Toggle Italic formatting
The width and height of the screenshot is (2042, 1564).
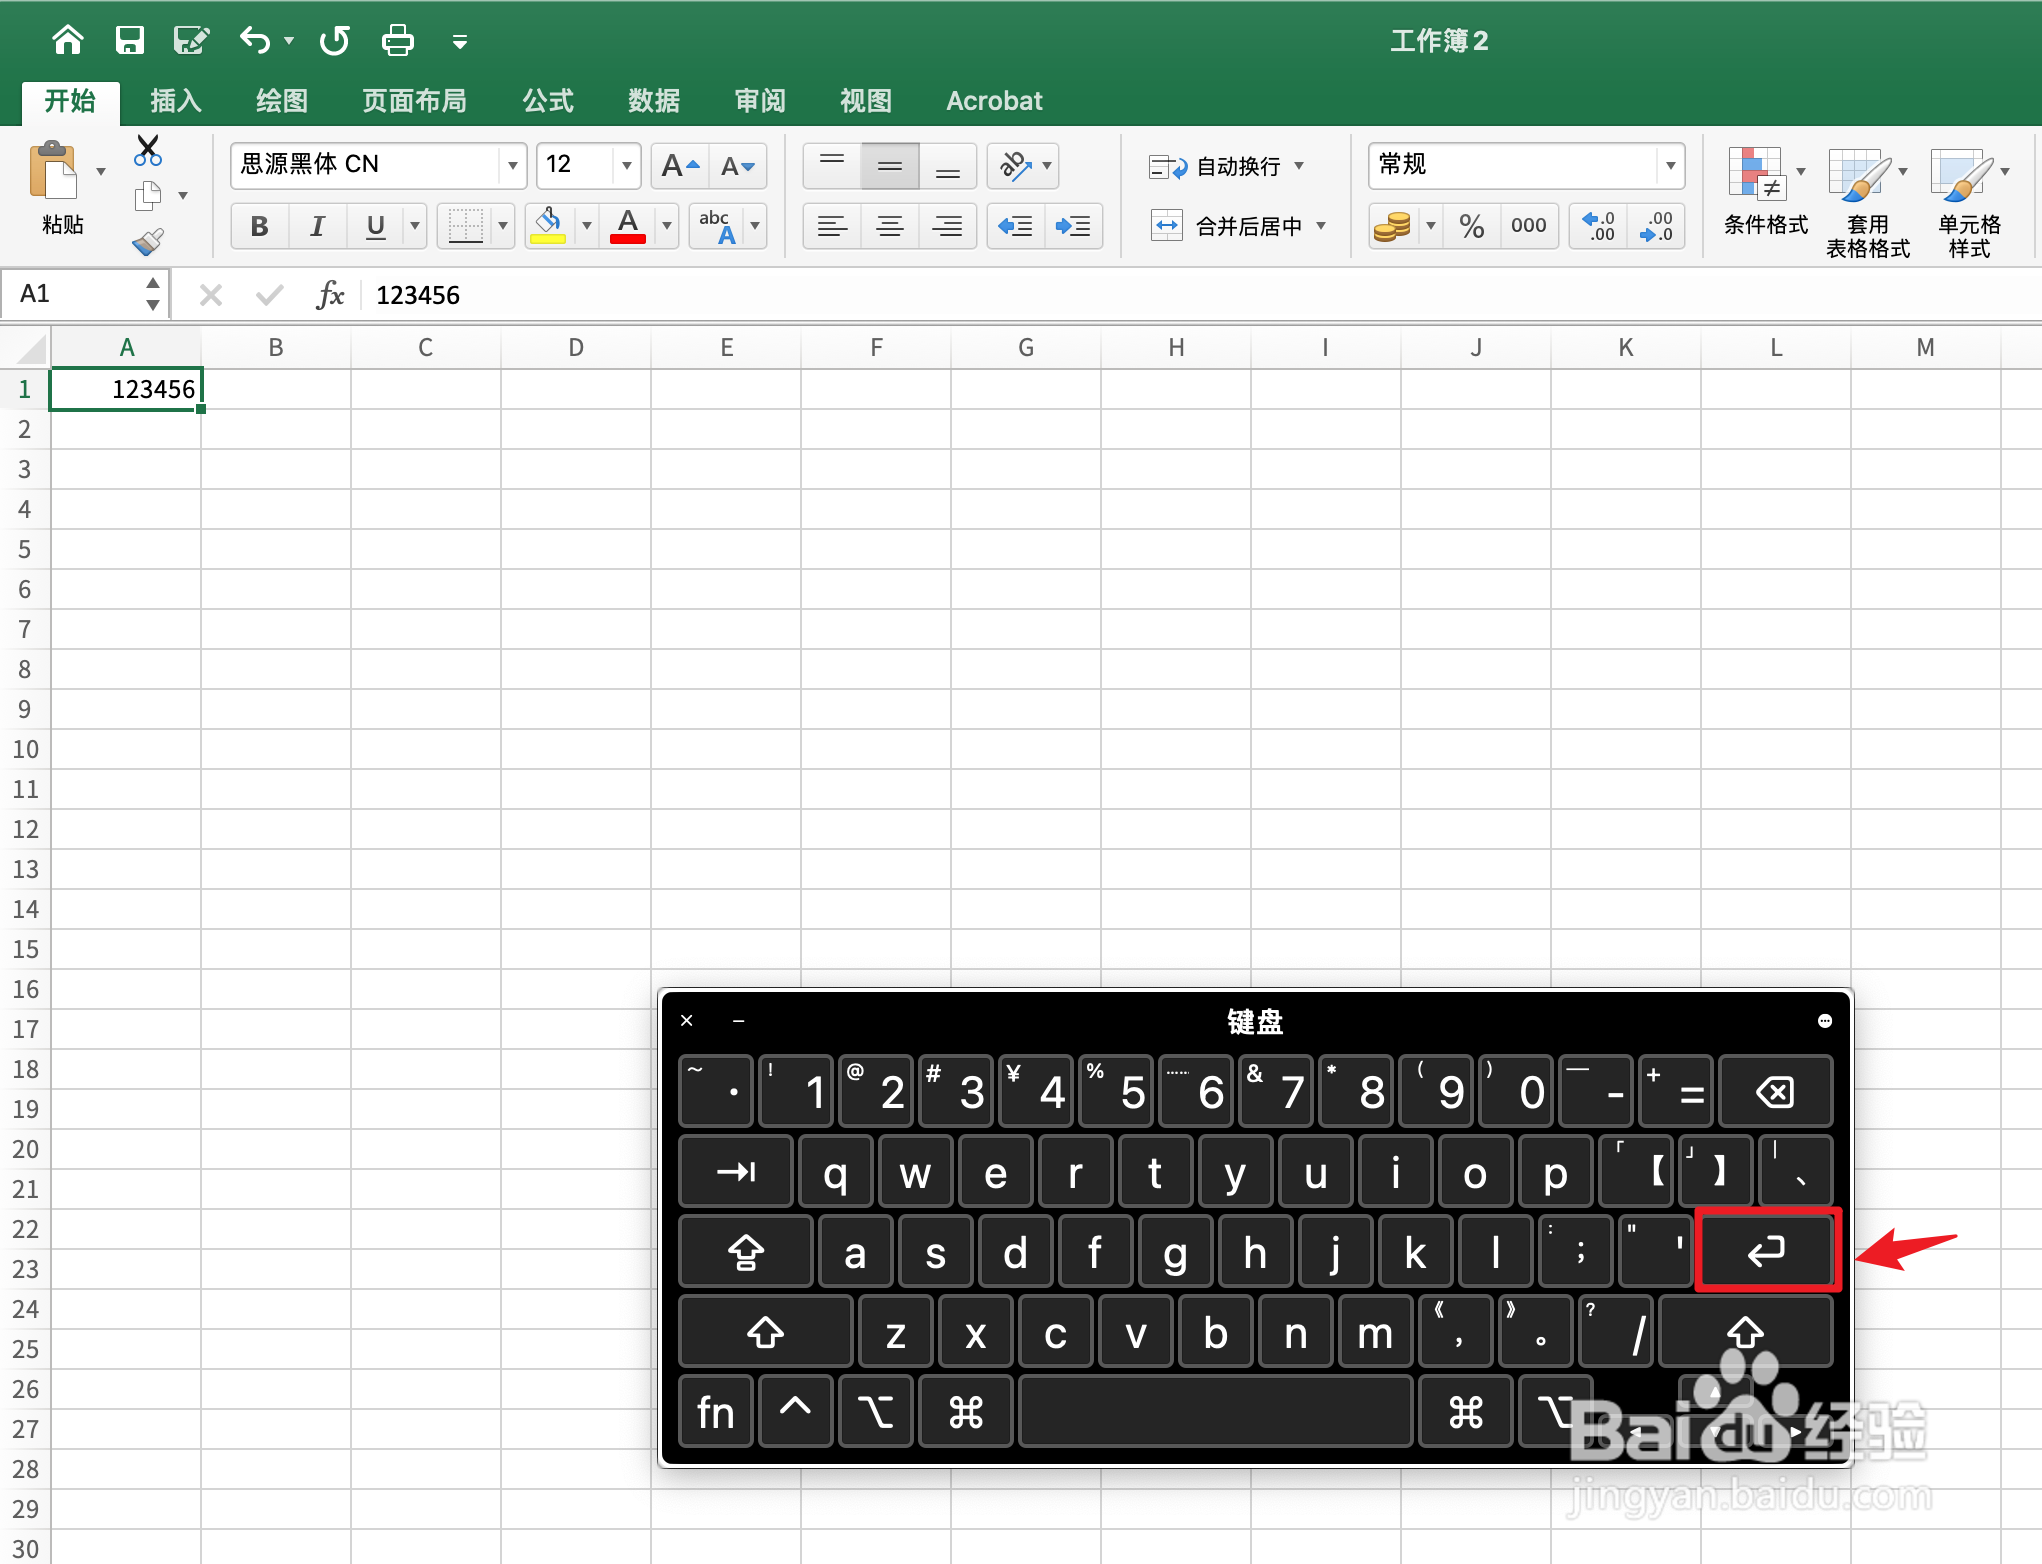318,226
